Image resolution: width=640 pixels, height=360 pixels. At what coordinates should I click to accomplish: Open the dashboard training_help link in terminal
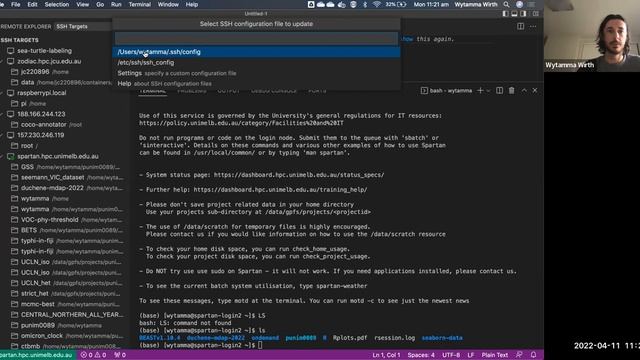click(280, 190)
